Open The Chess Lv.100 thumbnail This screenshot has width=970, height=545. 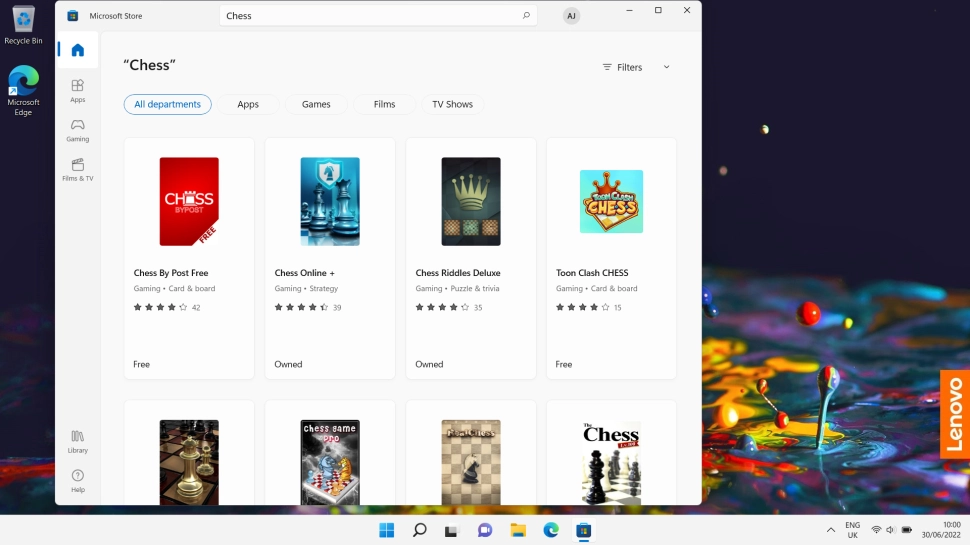[x=611, y=462]
